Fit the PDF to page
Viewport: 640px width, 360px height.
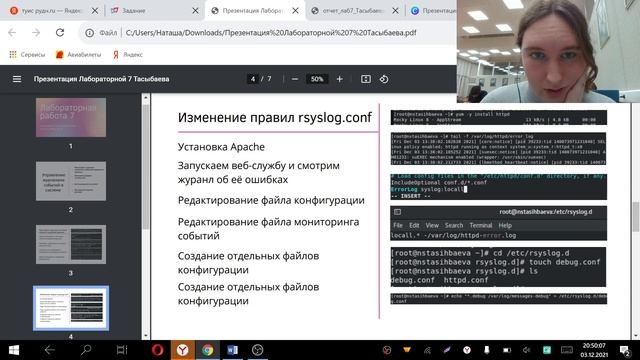pos(366,79)
